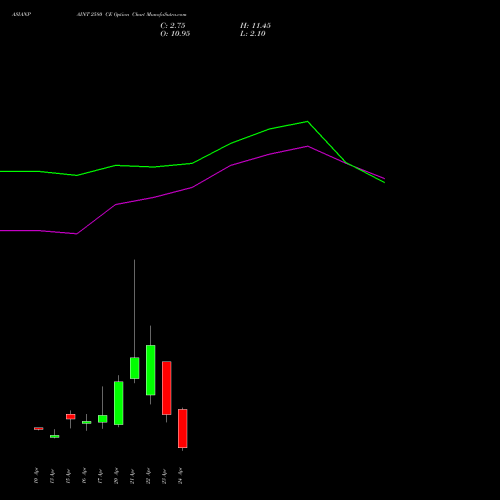This screenshot has height=500, width=500.
Task: Click the '24 Apr' date label
Action: (180, 476)
